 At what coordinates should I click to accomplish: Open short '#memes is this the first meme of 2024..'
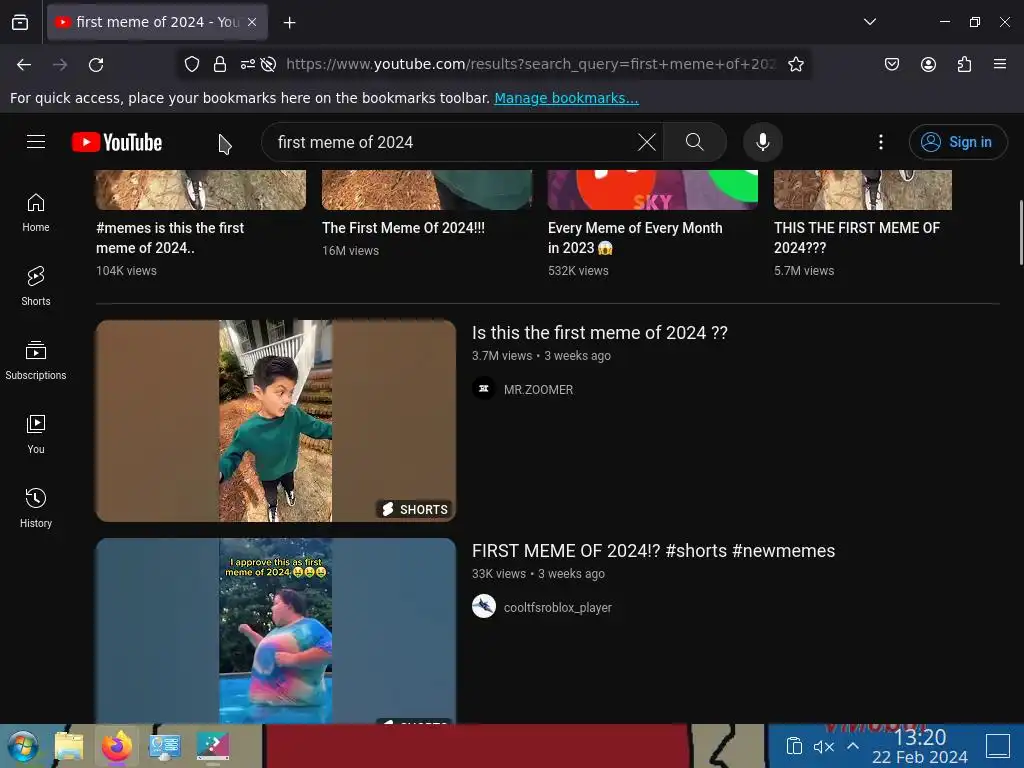point(170,238)
